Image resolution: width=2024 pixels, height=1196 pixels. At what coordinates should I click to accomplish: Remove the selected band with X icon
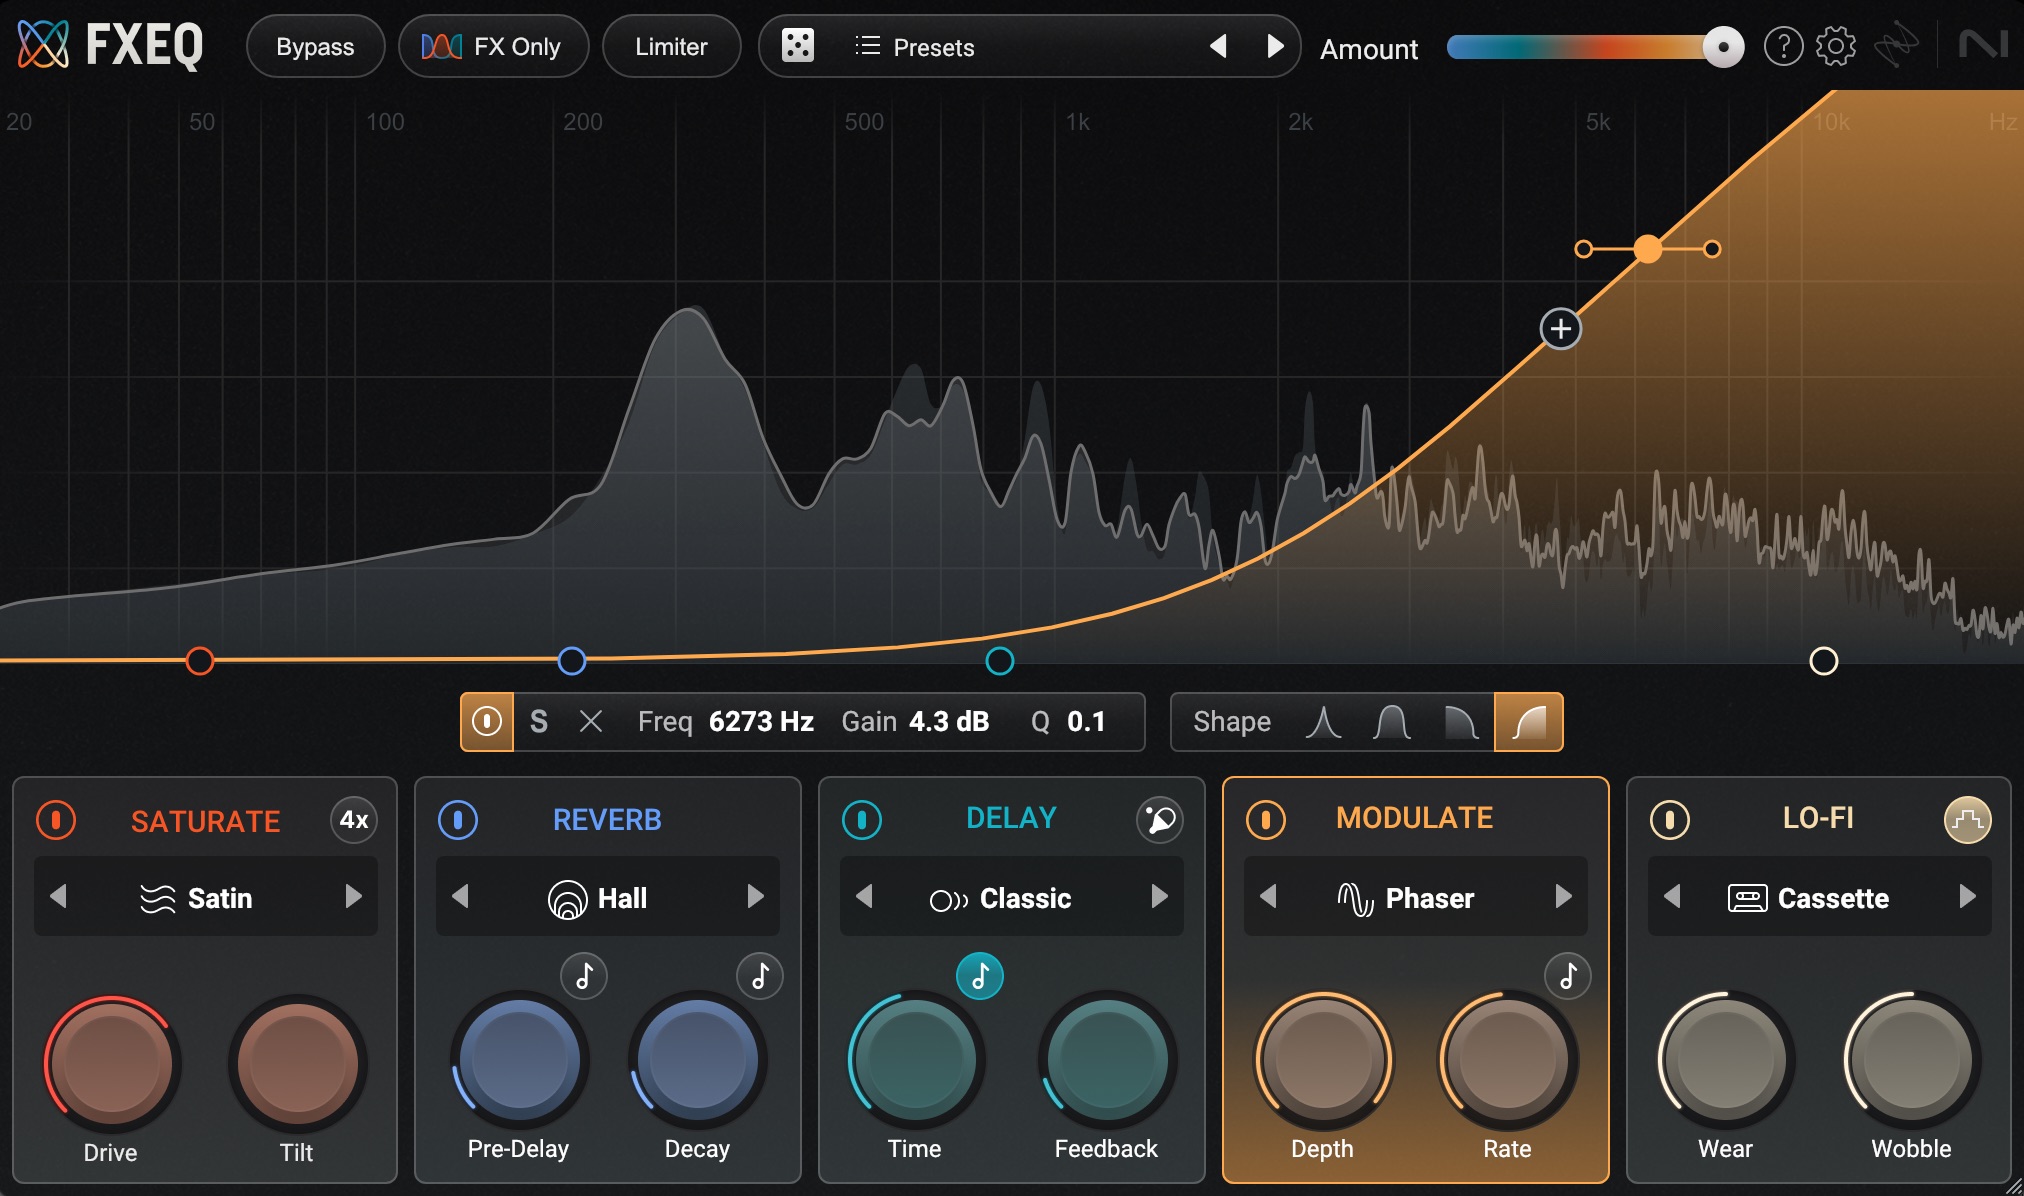pyautogui.click(x=591, y=721)
